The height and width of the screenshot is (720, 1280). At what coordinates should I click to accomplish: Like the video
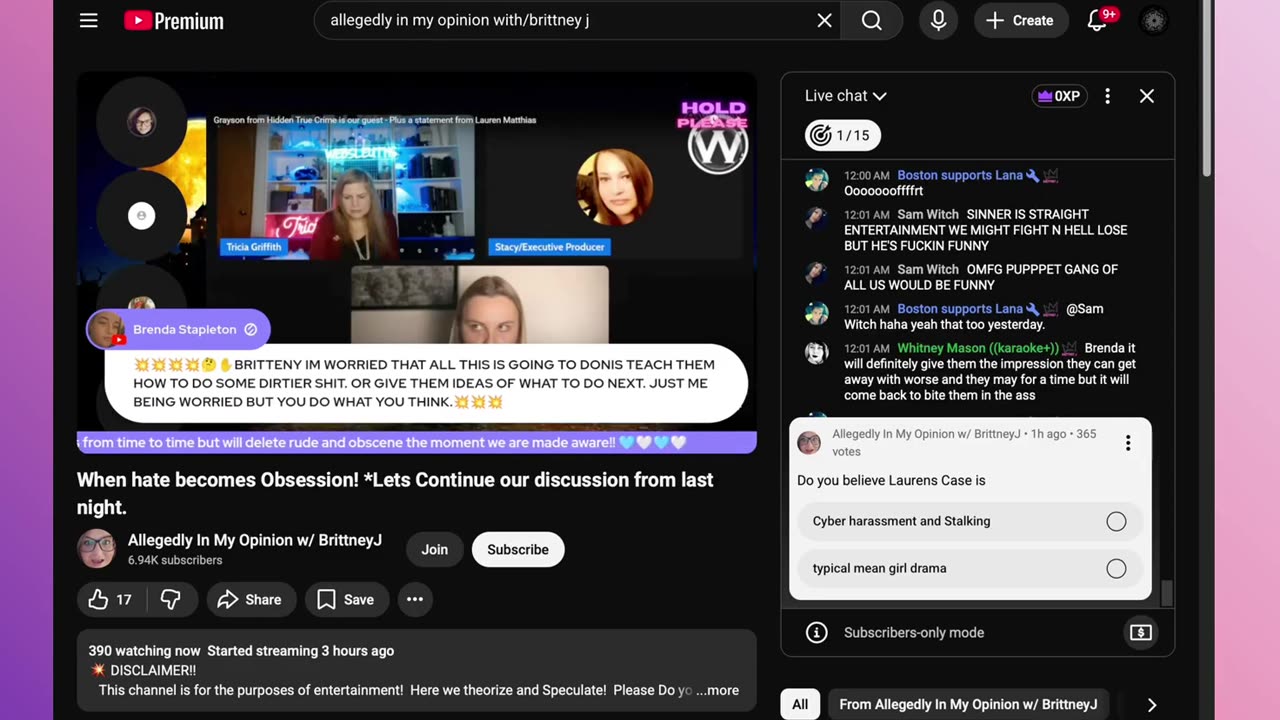[111, 599]
